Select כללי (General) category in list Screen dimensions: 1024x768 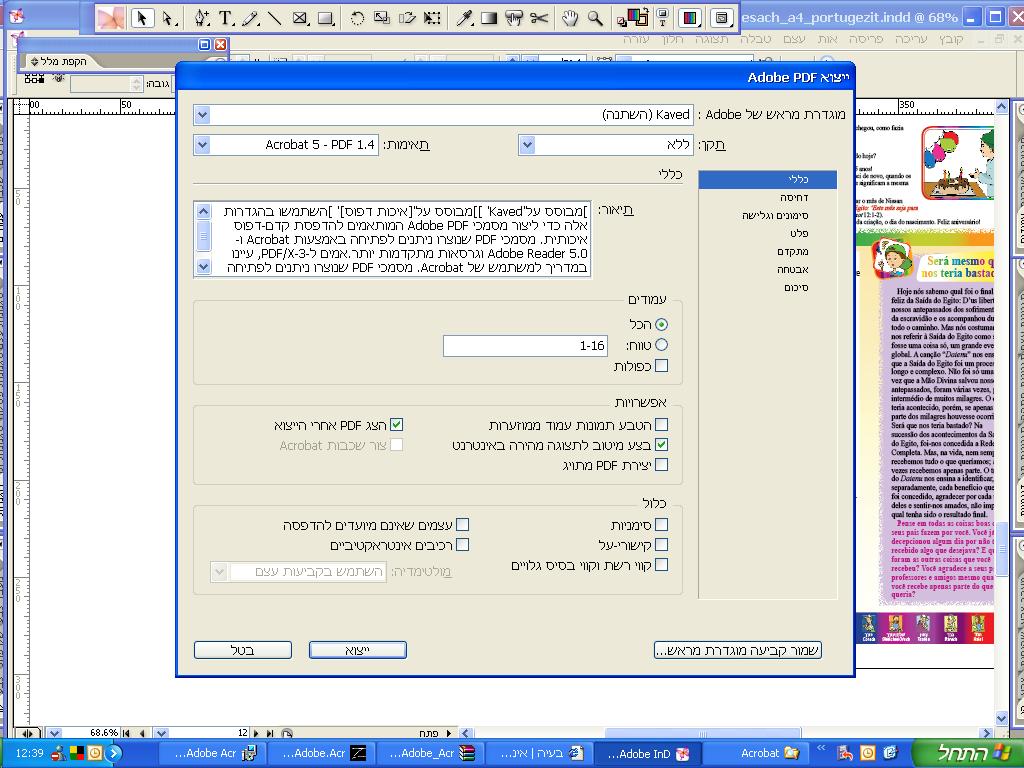[767, 179]
